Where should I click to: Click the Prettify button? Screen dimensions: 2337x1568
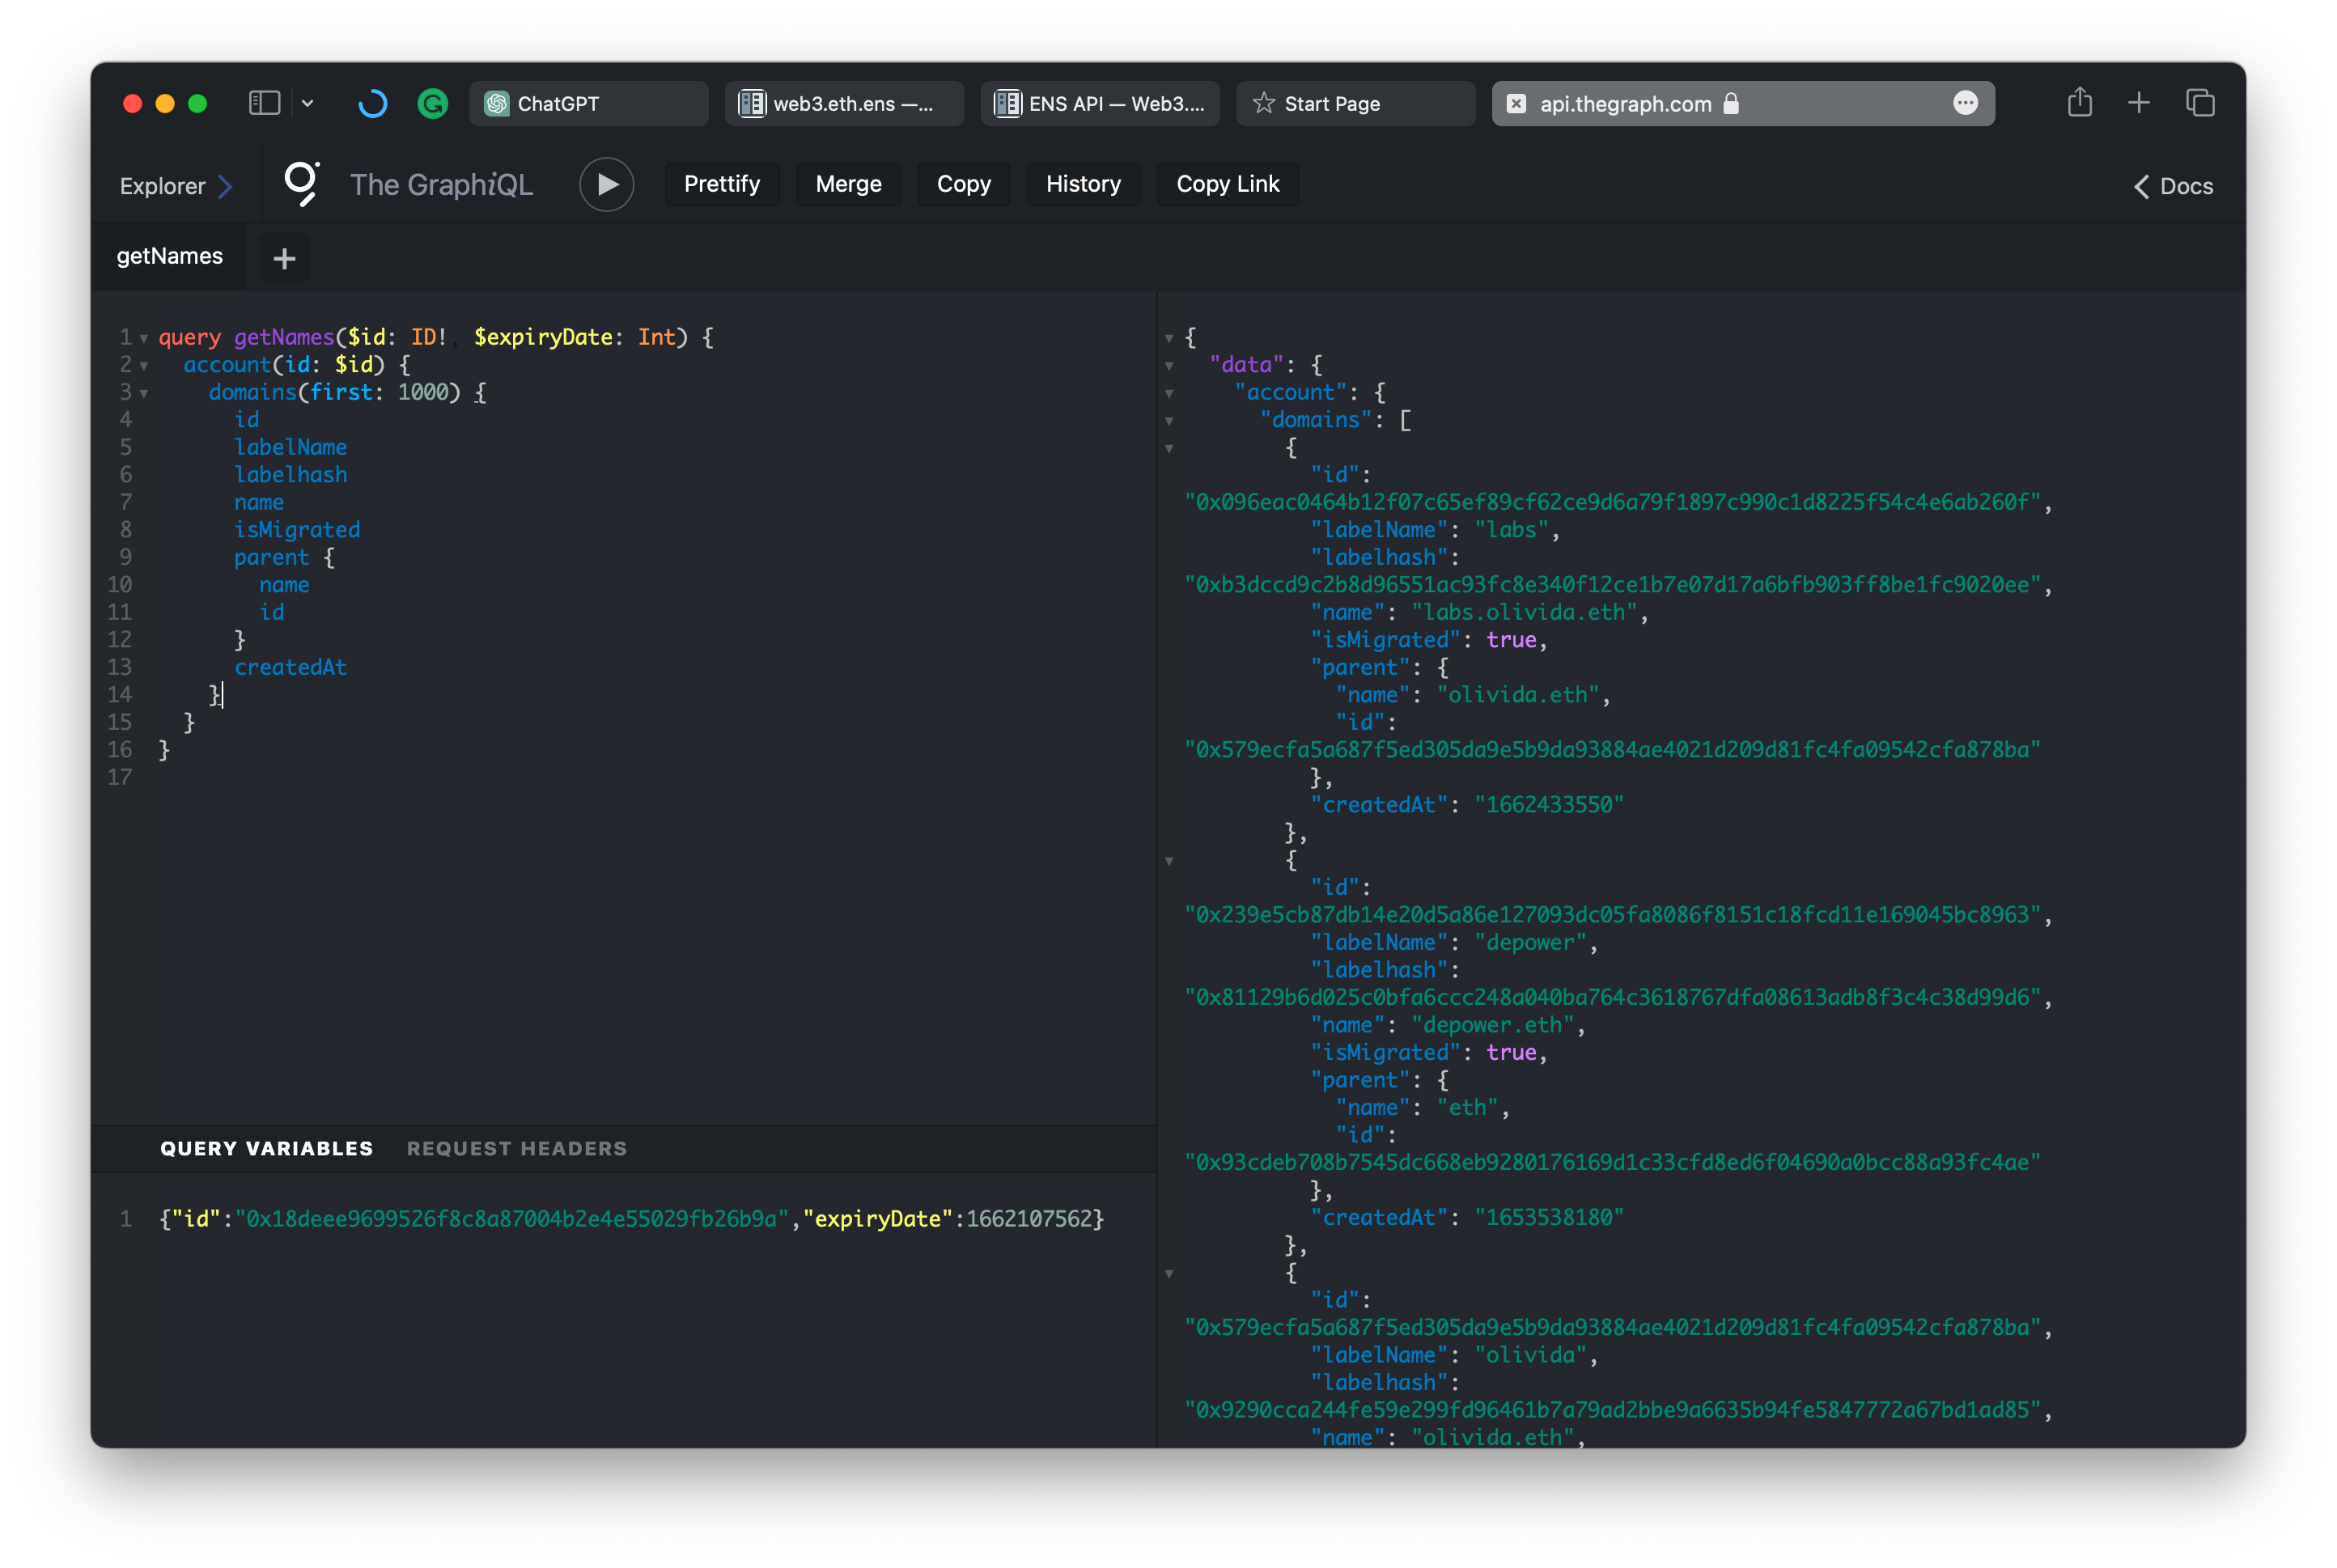[x=721, y=184]
